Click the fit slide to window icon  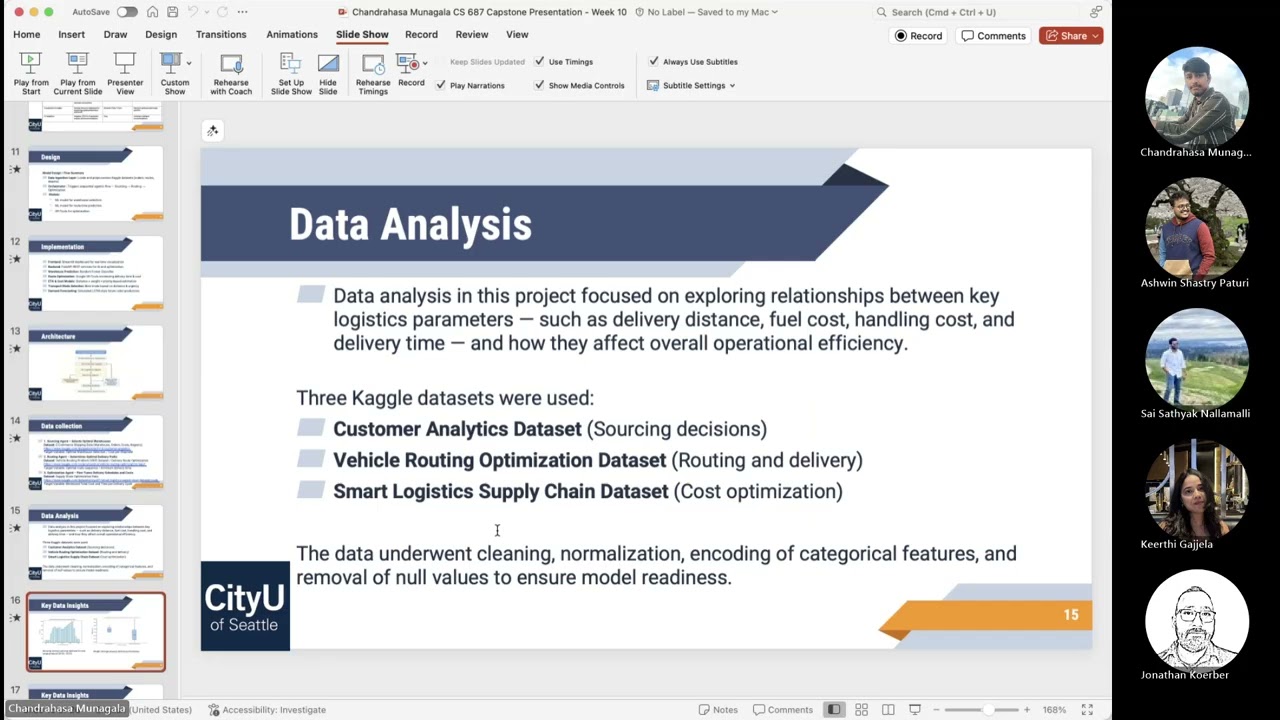click(1087, 710)
